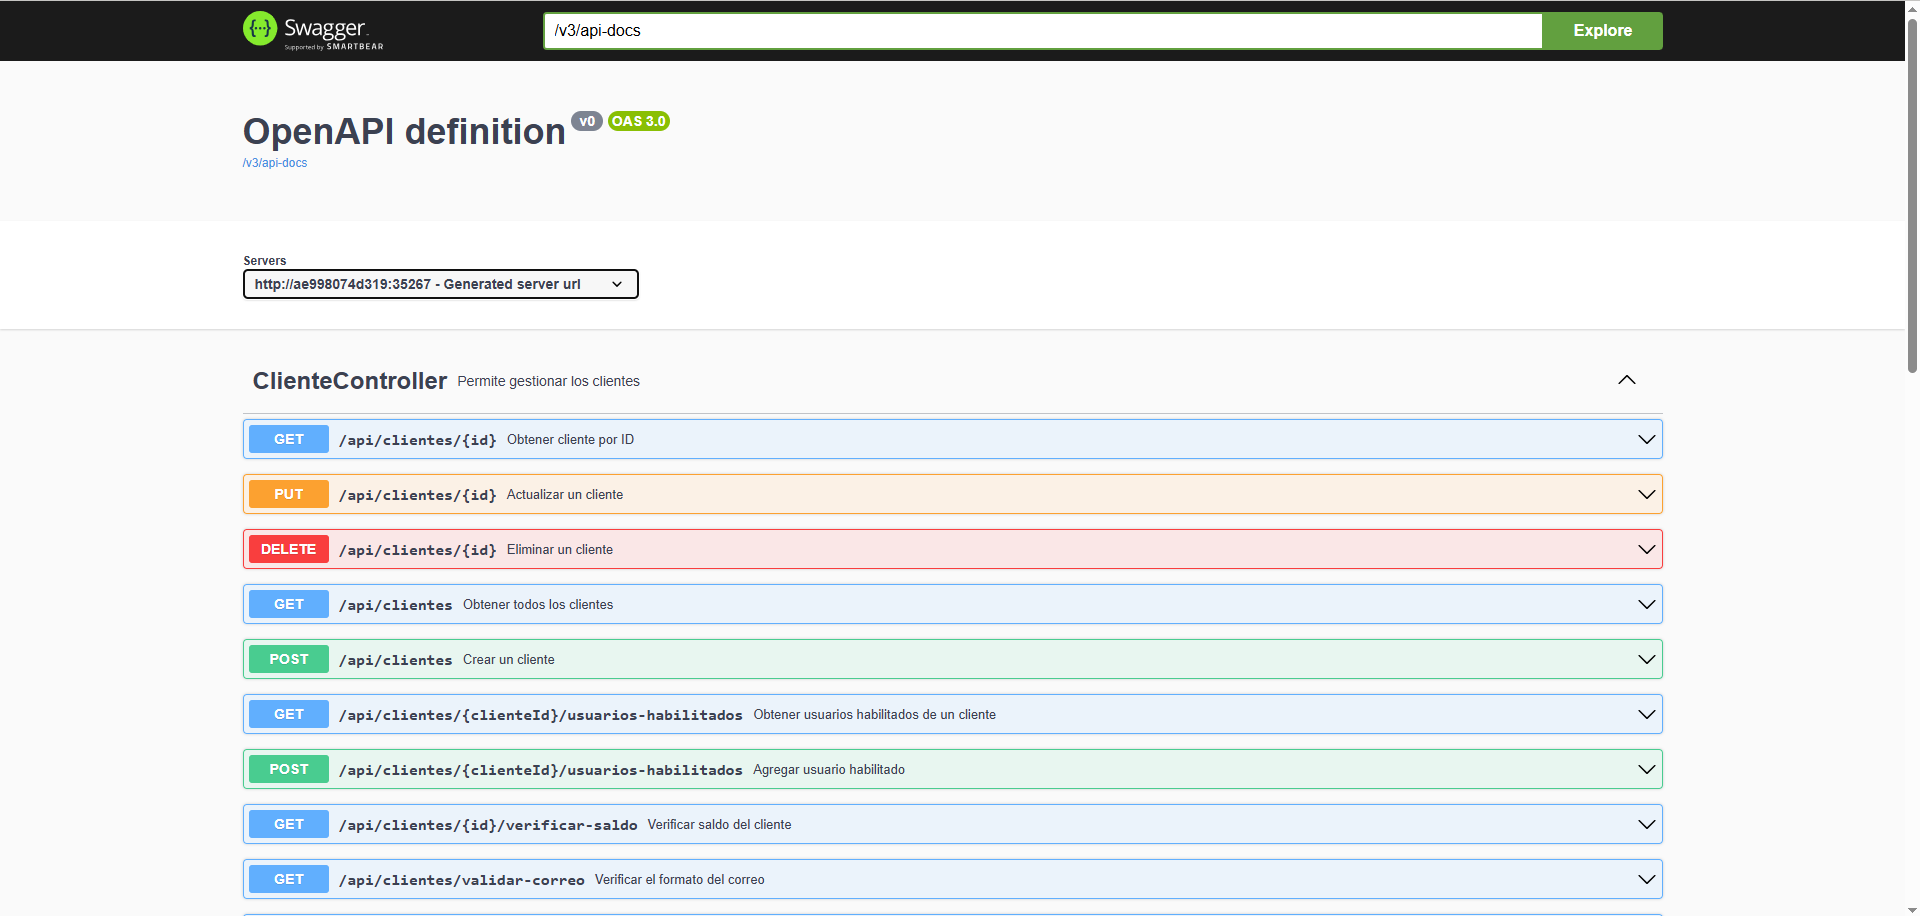
Task: Click the DELETE method badge for Eliminar cliente
Action: (288, 550)
